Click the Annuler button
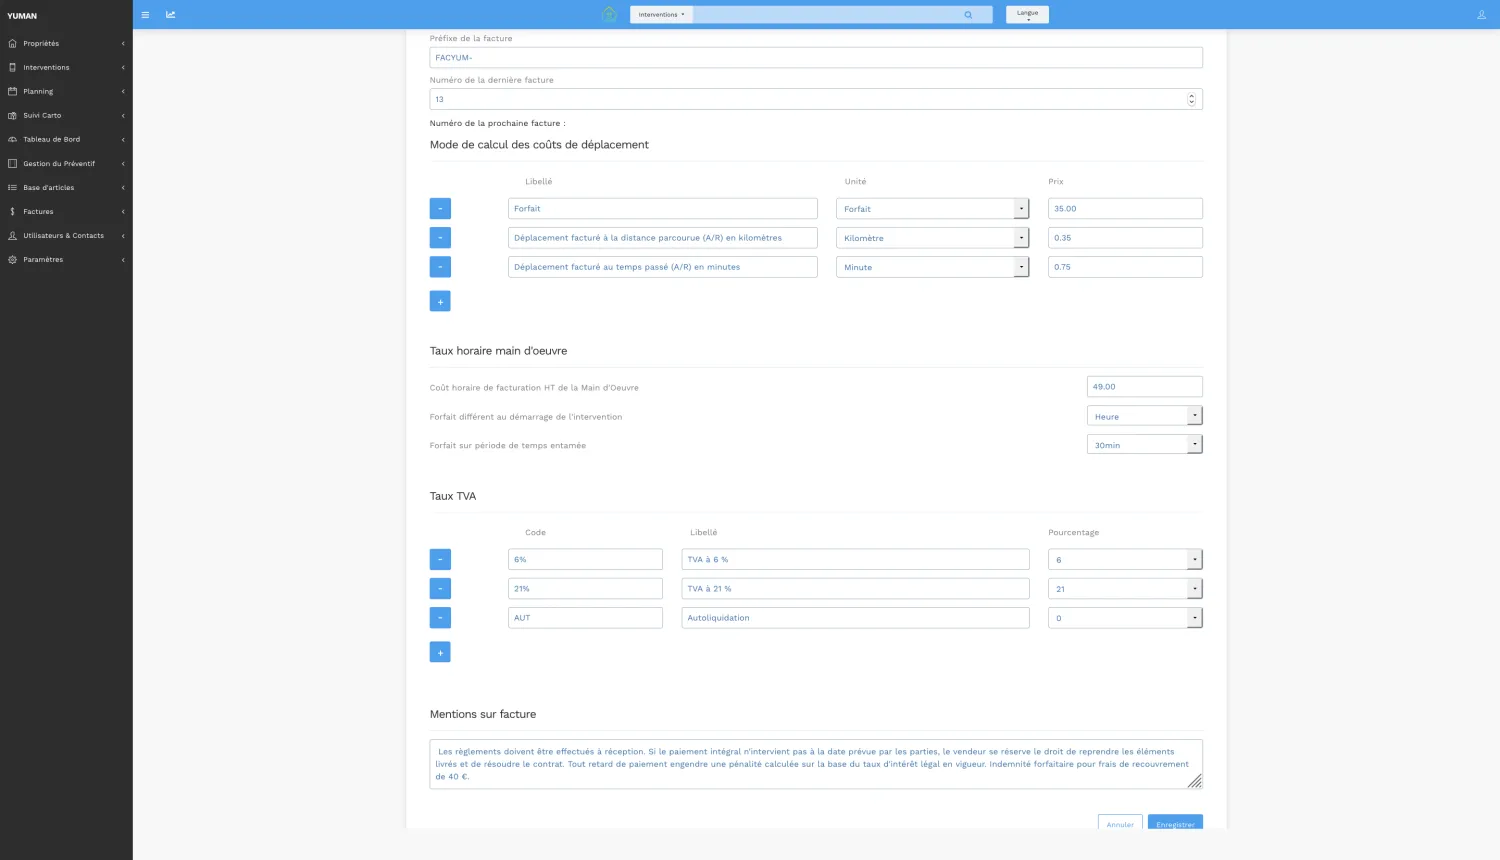The width and height of the screenshot is (1500, 860). pos(1120,822)
